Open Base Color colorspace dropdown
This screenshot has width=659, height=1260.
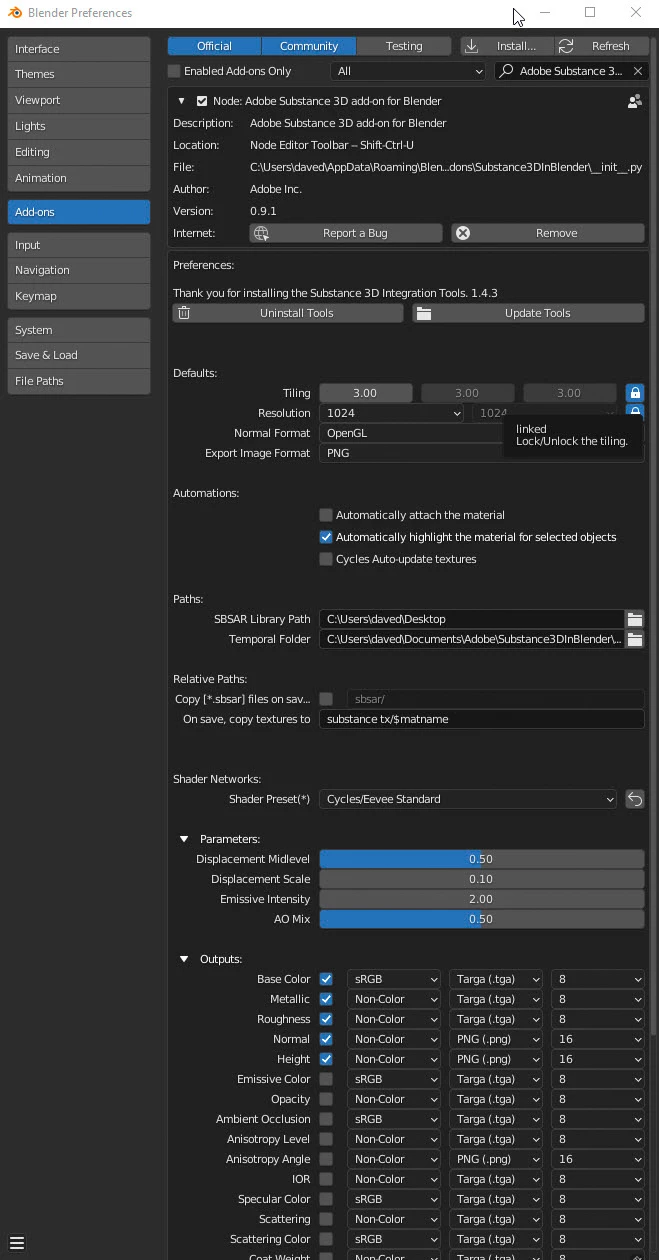(393, 979)
